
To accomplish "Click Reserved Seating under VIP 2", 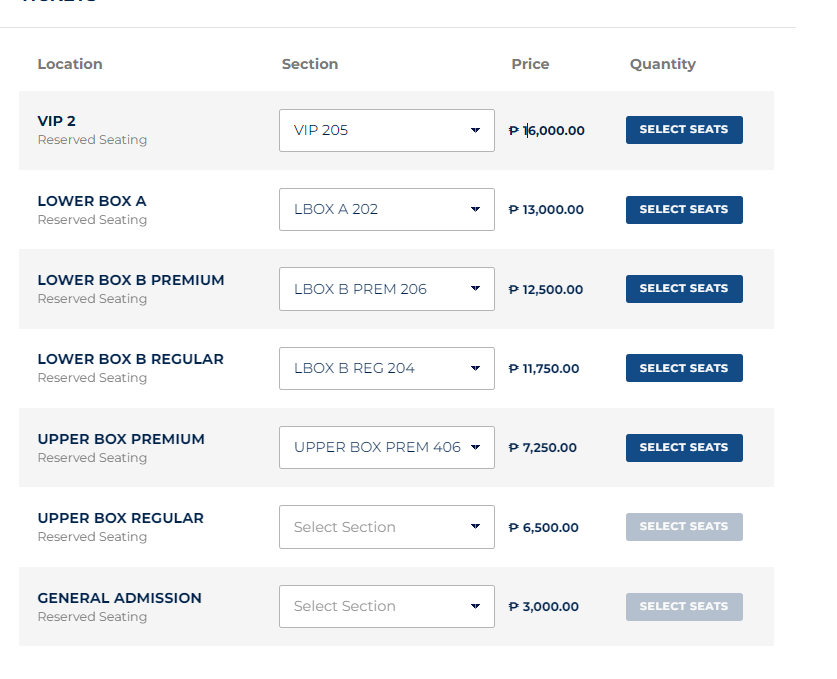I will pyautogui.click(x=92, y=140).
